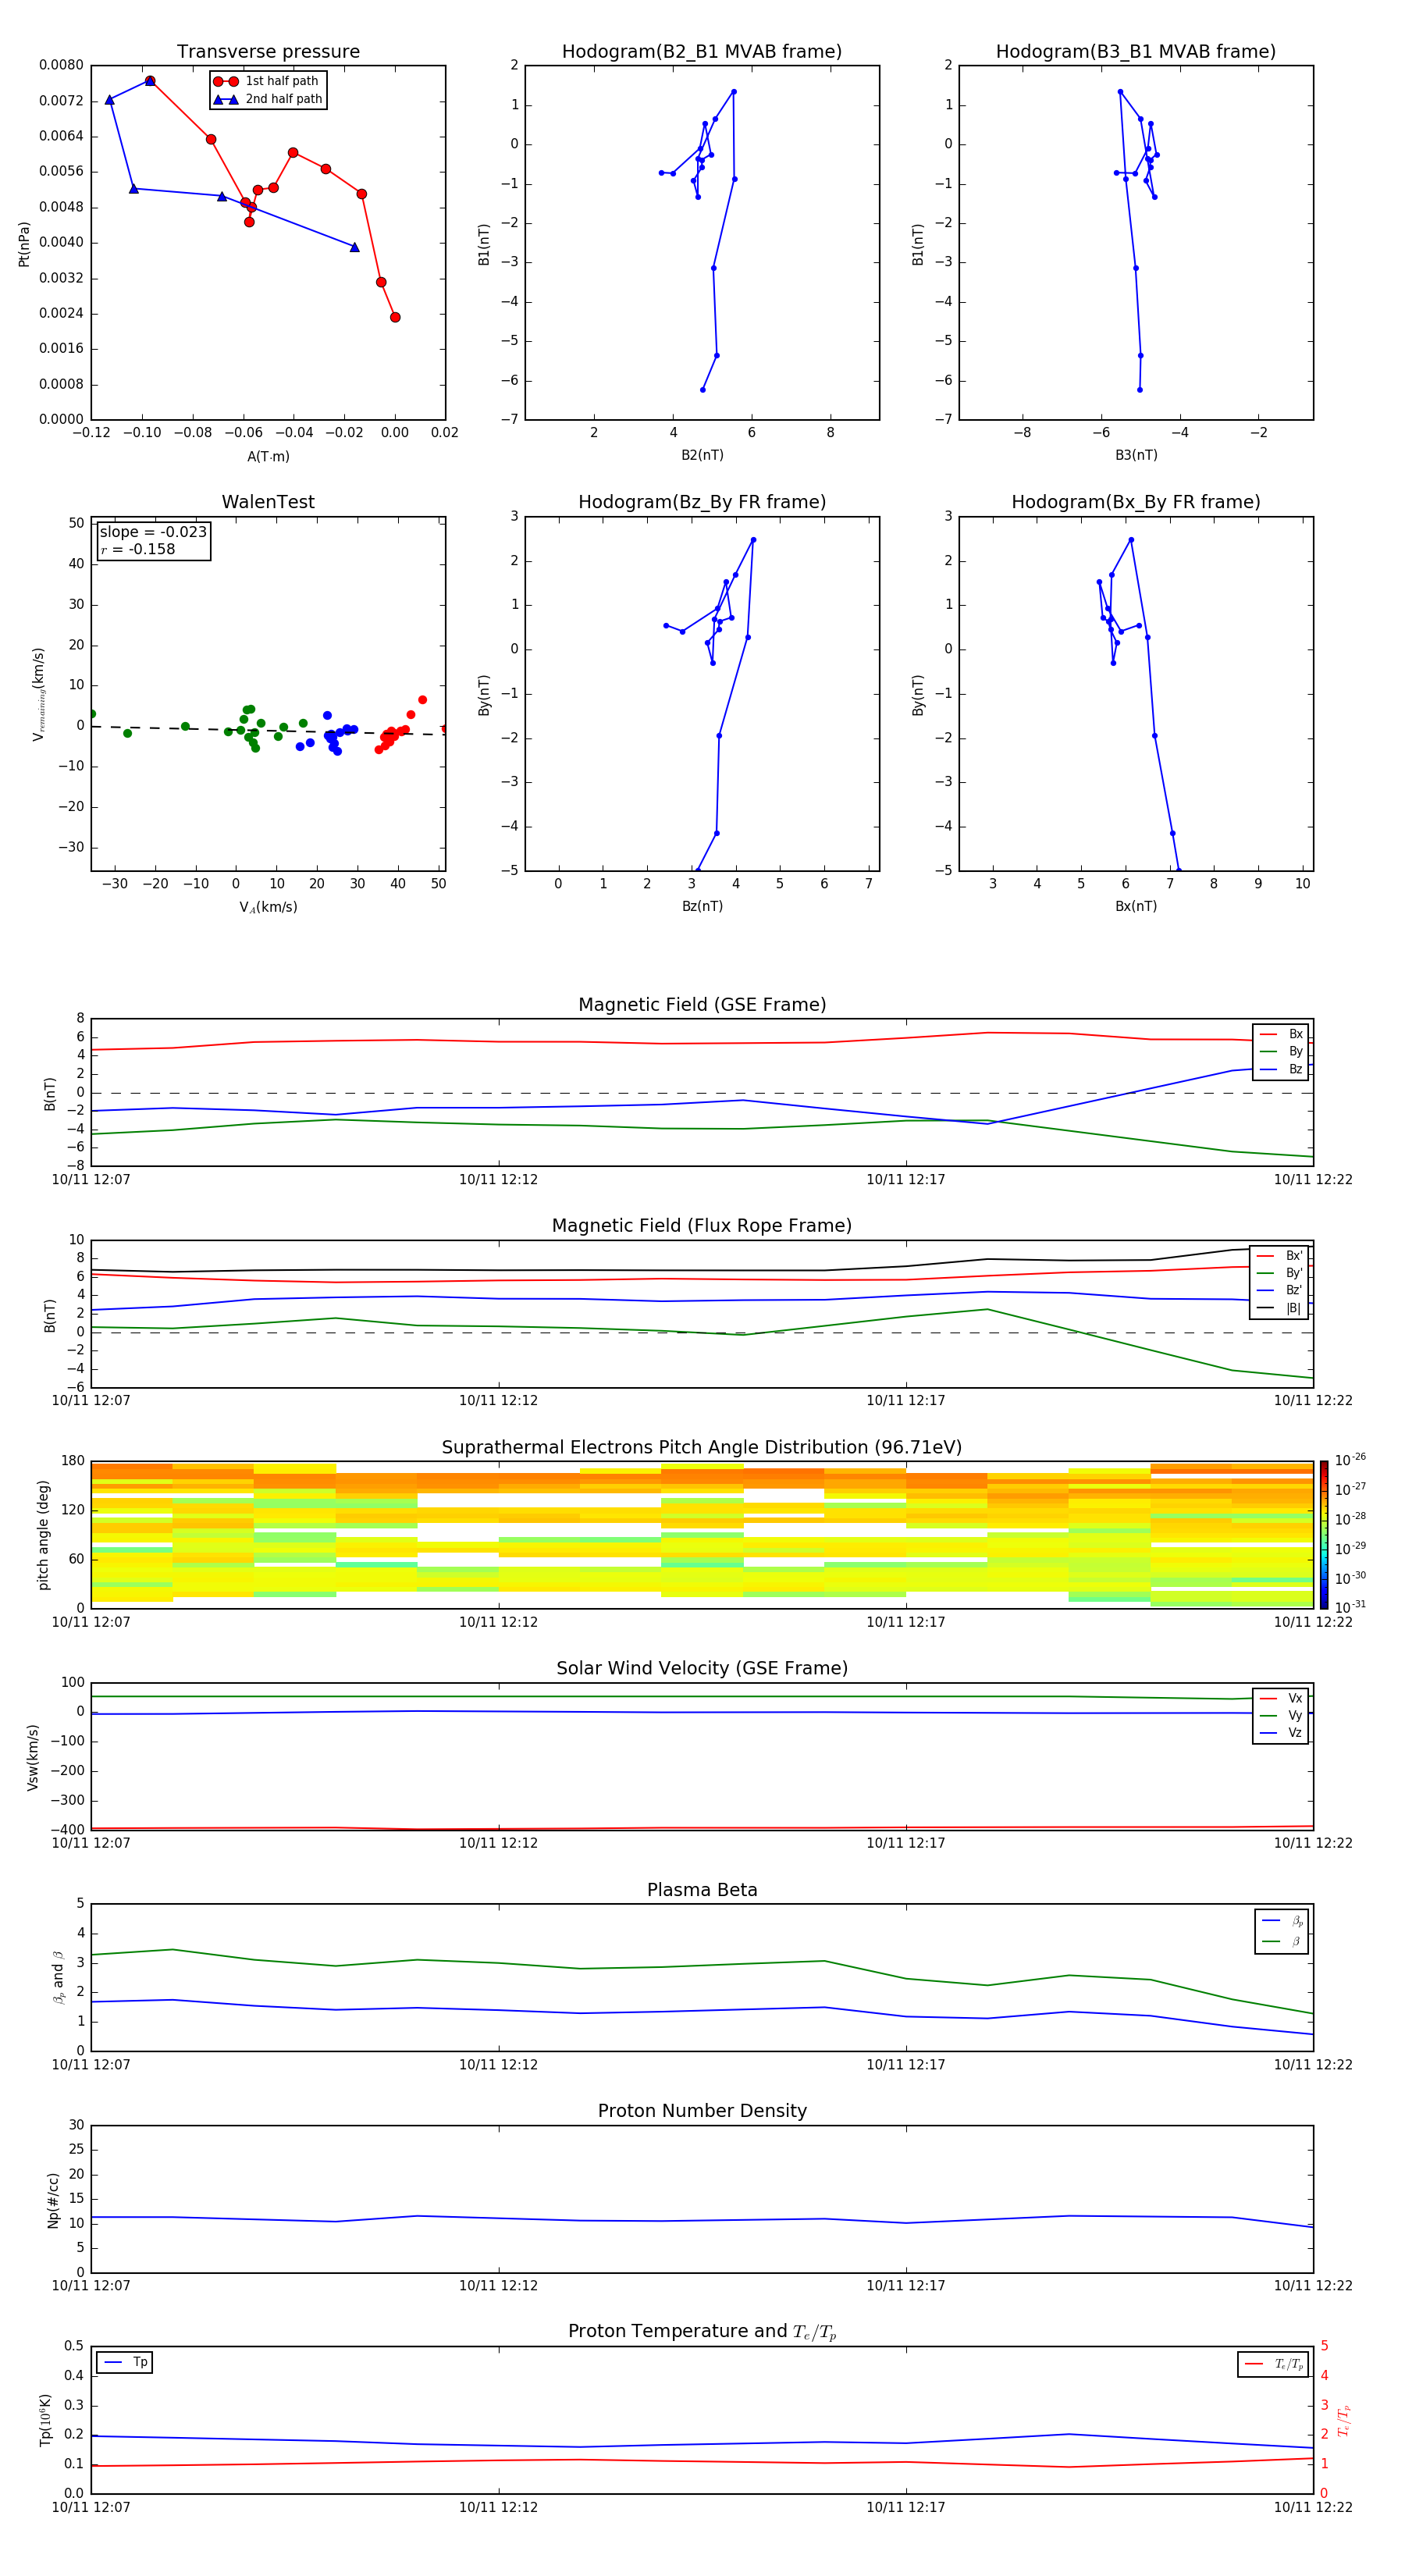The height and width of the screenshot is (2576, 1405).
Task: Click the 'Bz' legend entry in GSE field panel
Action: (1281, 1069)
